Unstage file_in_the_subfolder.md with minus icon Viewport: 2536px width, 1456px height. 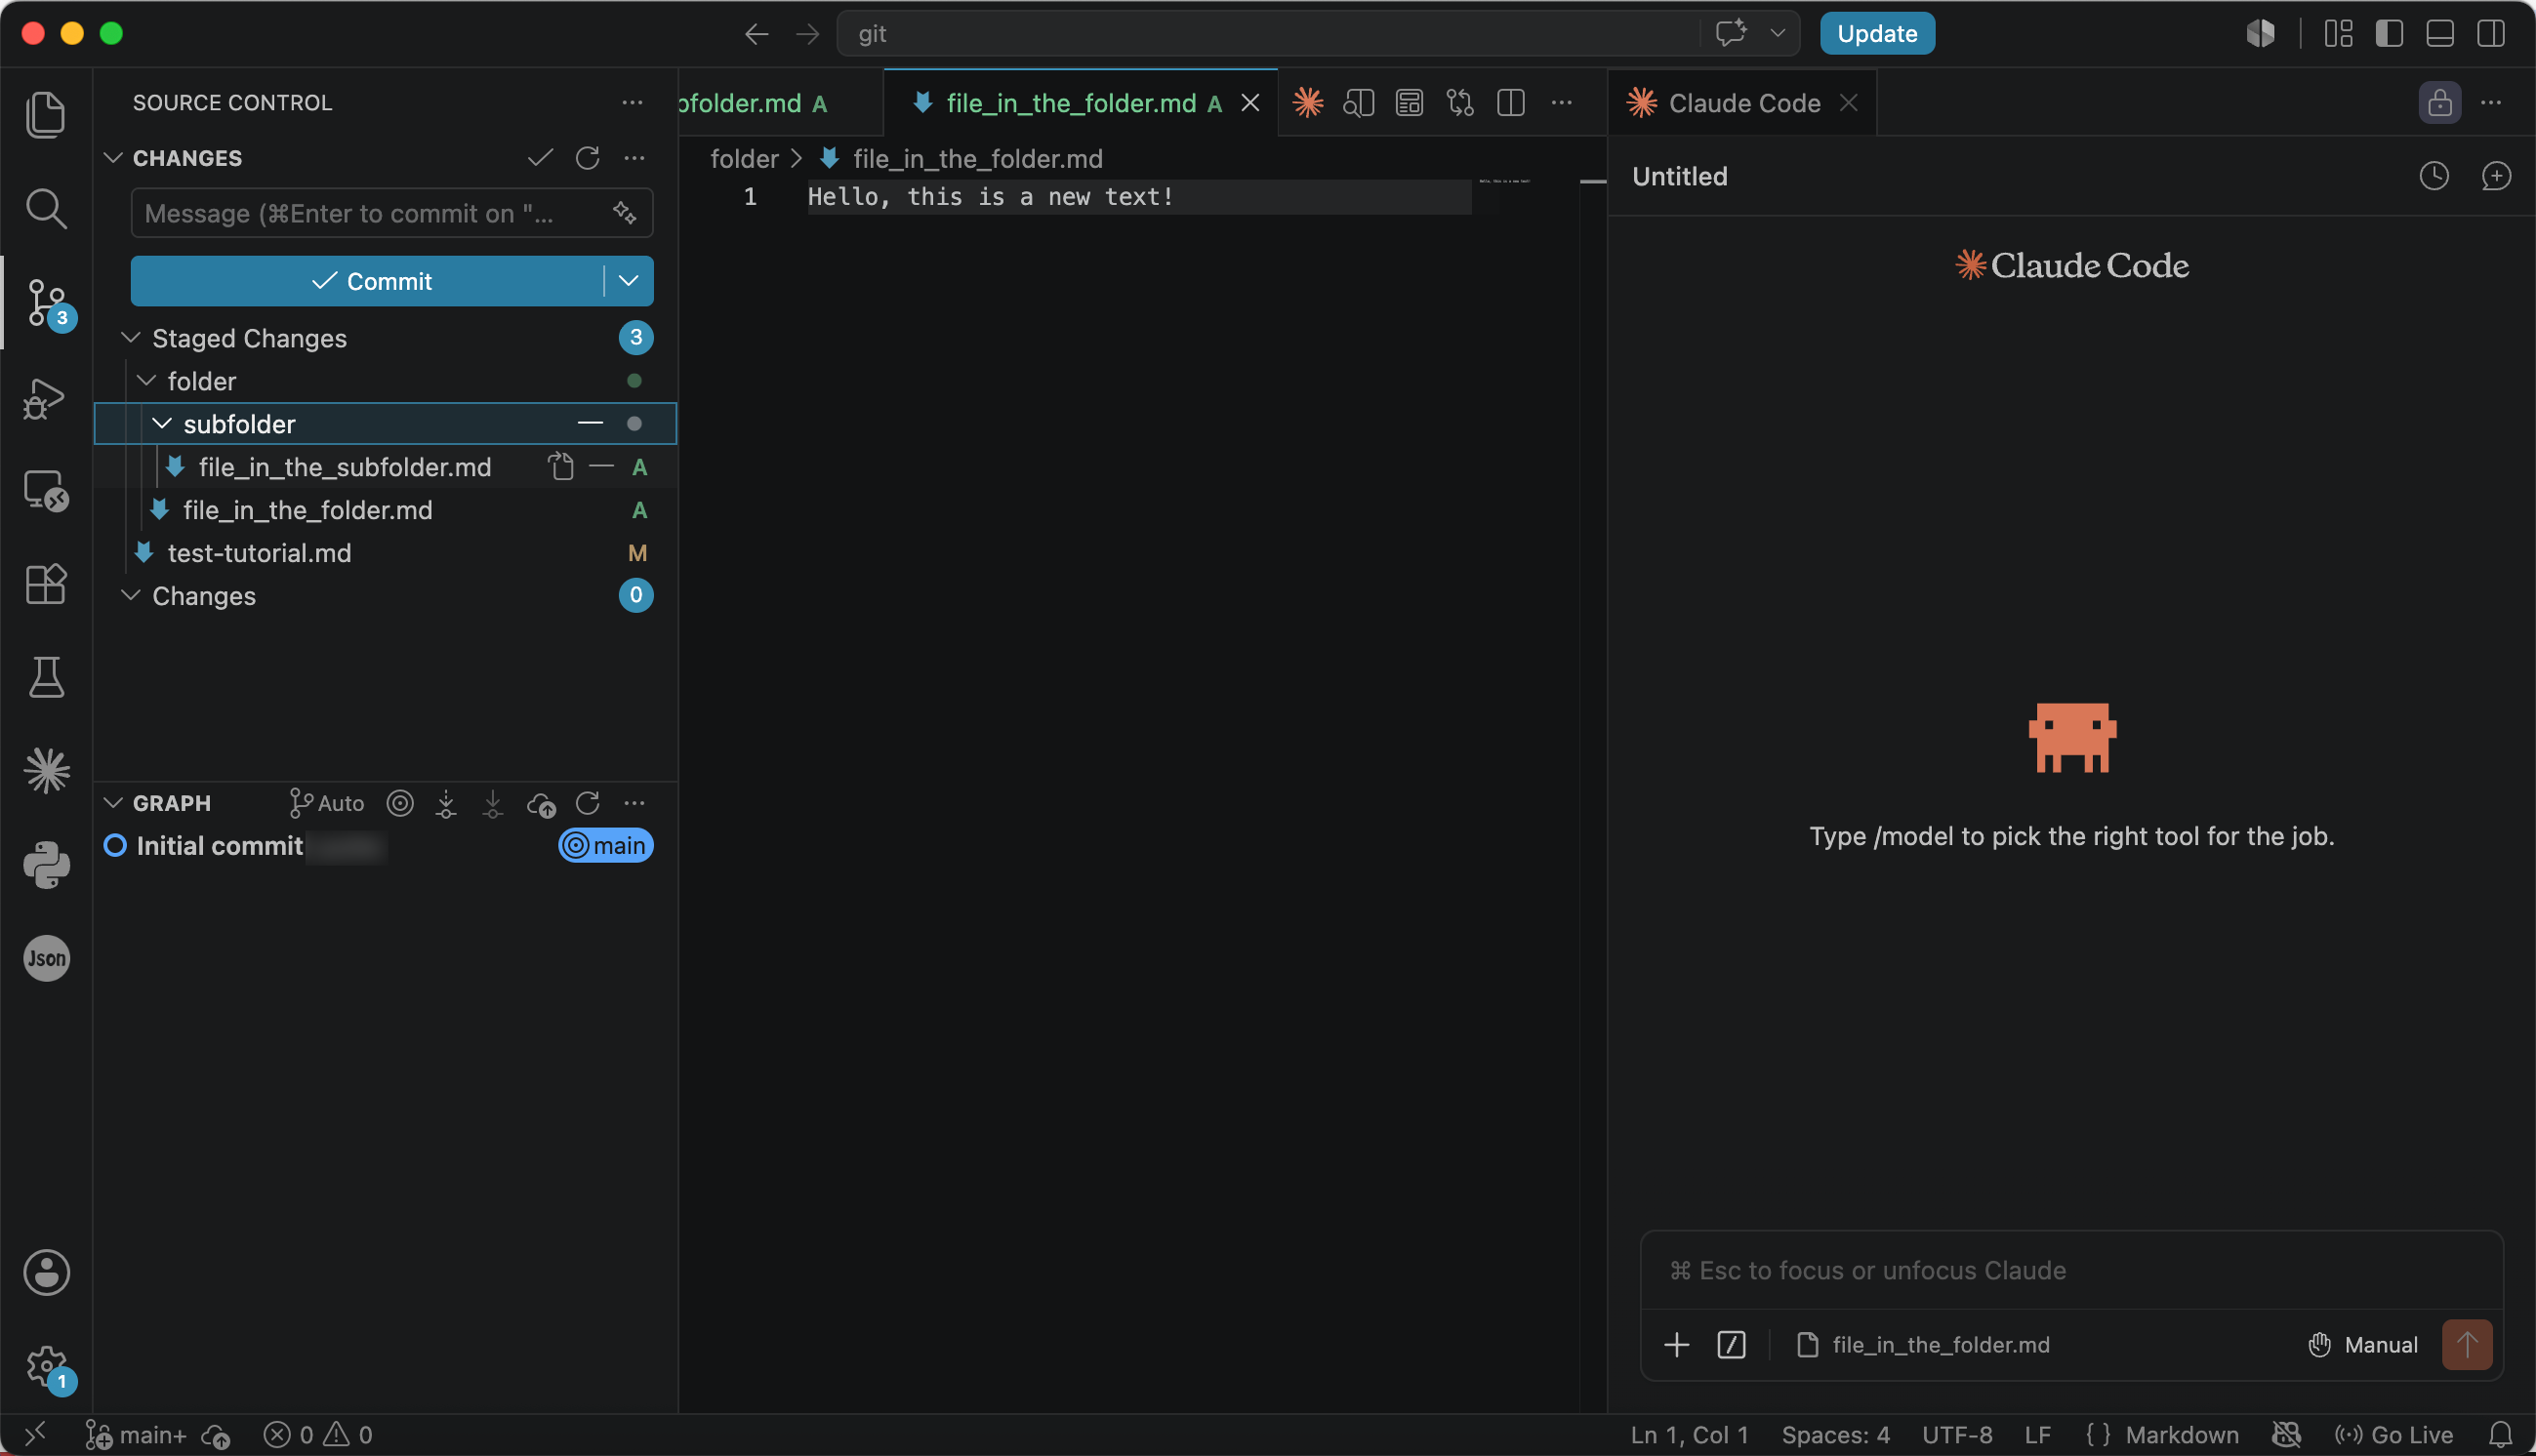(x=601, y=467)
